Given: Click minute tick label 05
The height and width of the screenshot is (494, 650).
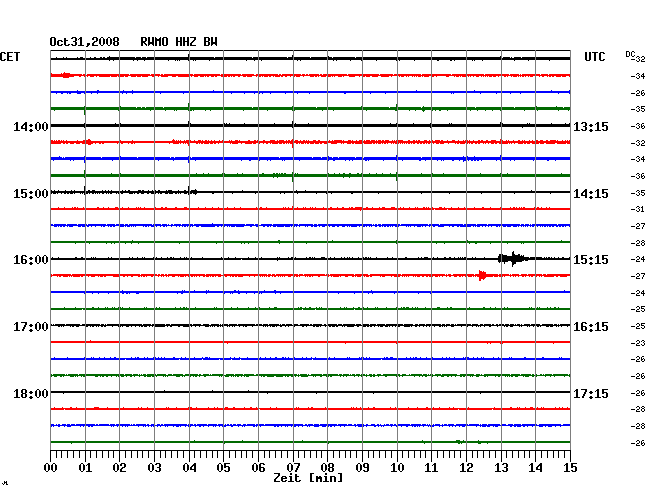Looking at the screenshot, I should (223, 468).
